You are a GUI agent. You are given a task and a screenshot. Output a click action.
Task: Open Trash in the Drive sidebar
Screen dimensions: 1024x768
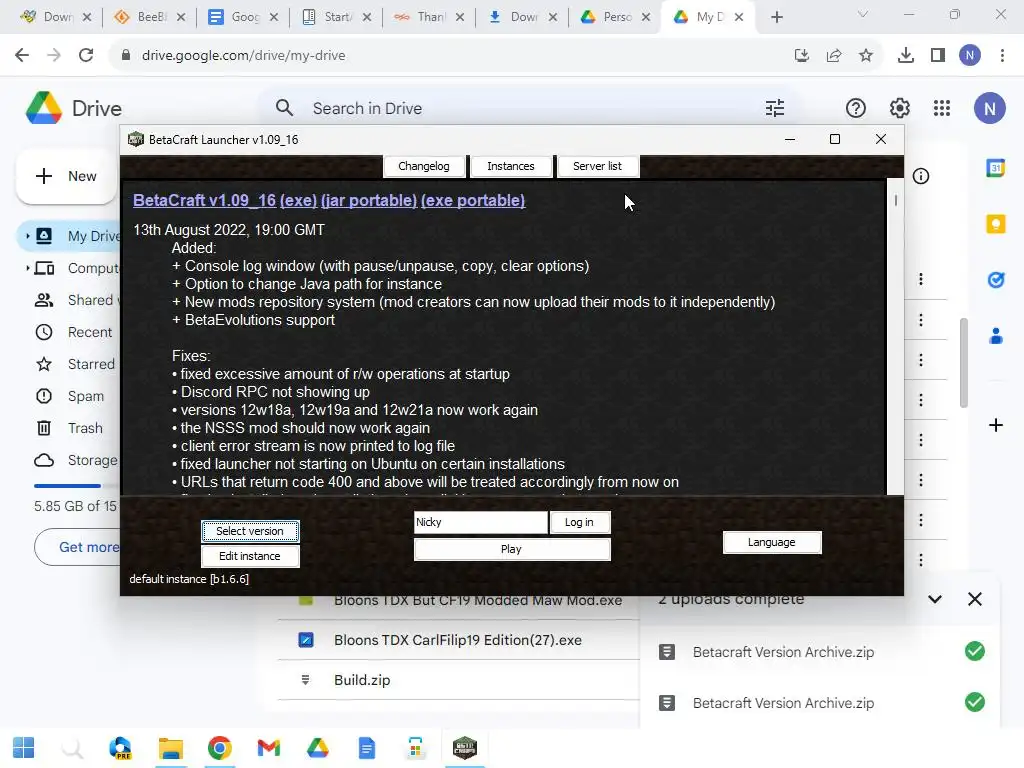69,428
